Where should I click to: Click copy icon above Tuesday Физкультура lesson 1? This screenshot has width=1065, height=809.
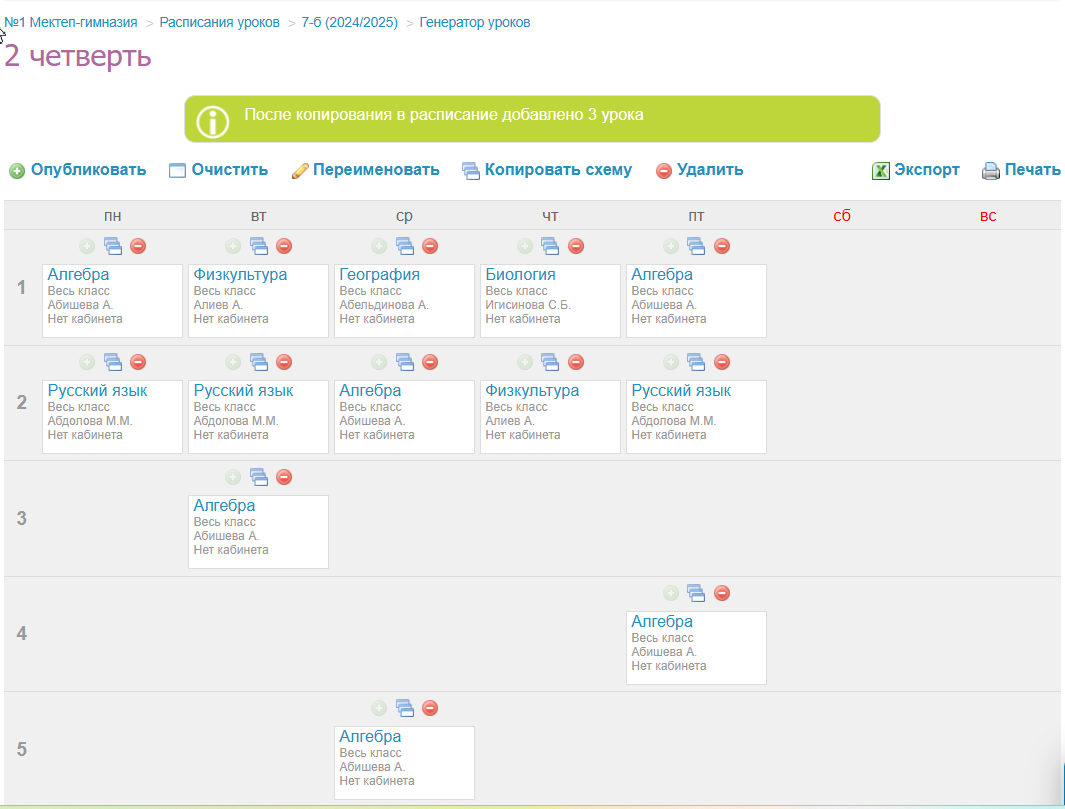pyautogui.click(x=259, y=246)
